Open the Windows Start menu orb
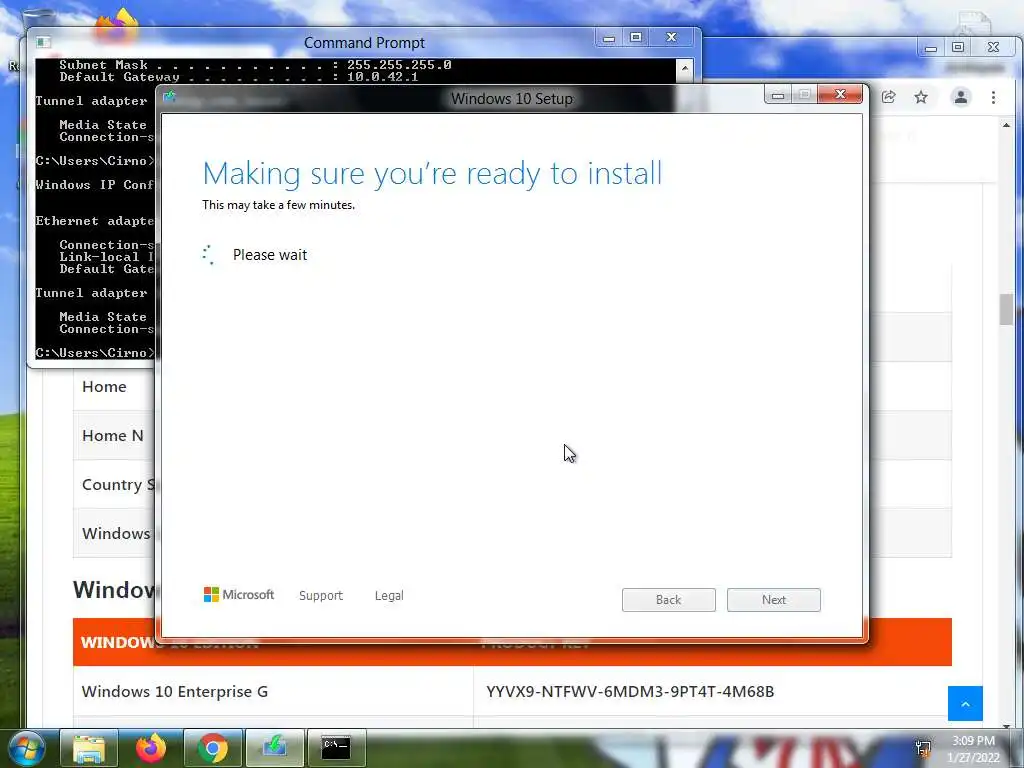The width and height of the screenshot is (1024, 768). 27,748
